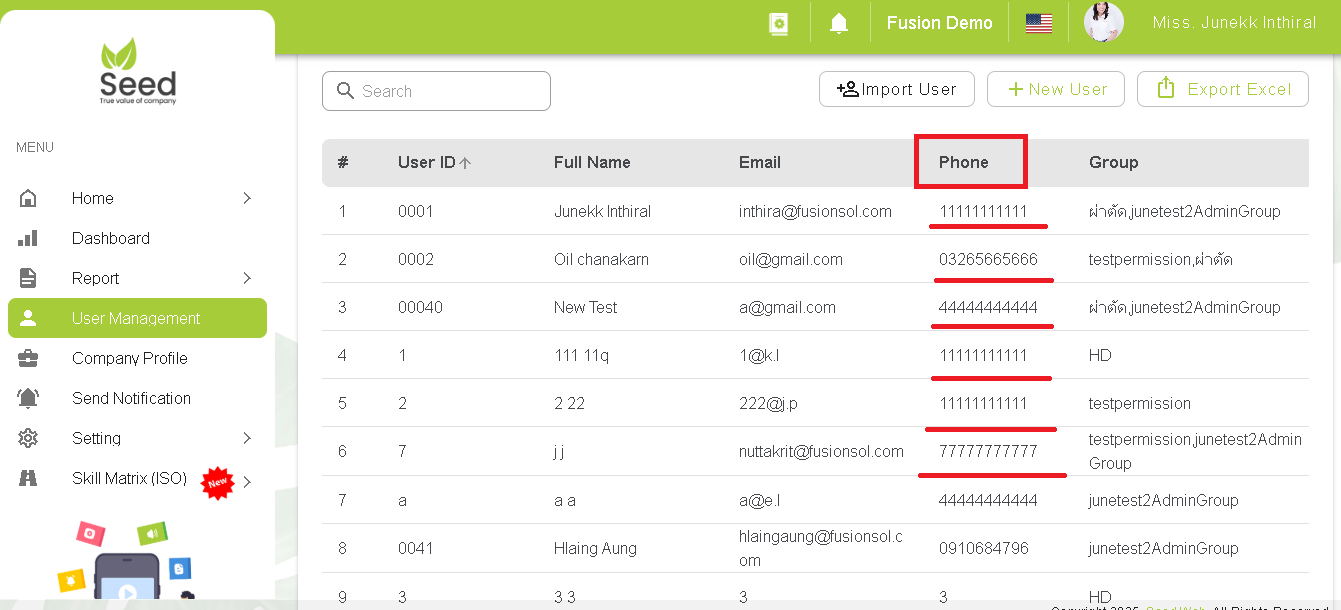Expand the Home submenu chevron
Screen dimensions: 1341x610
247,198
